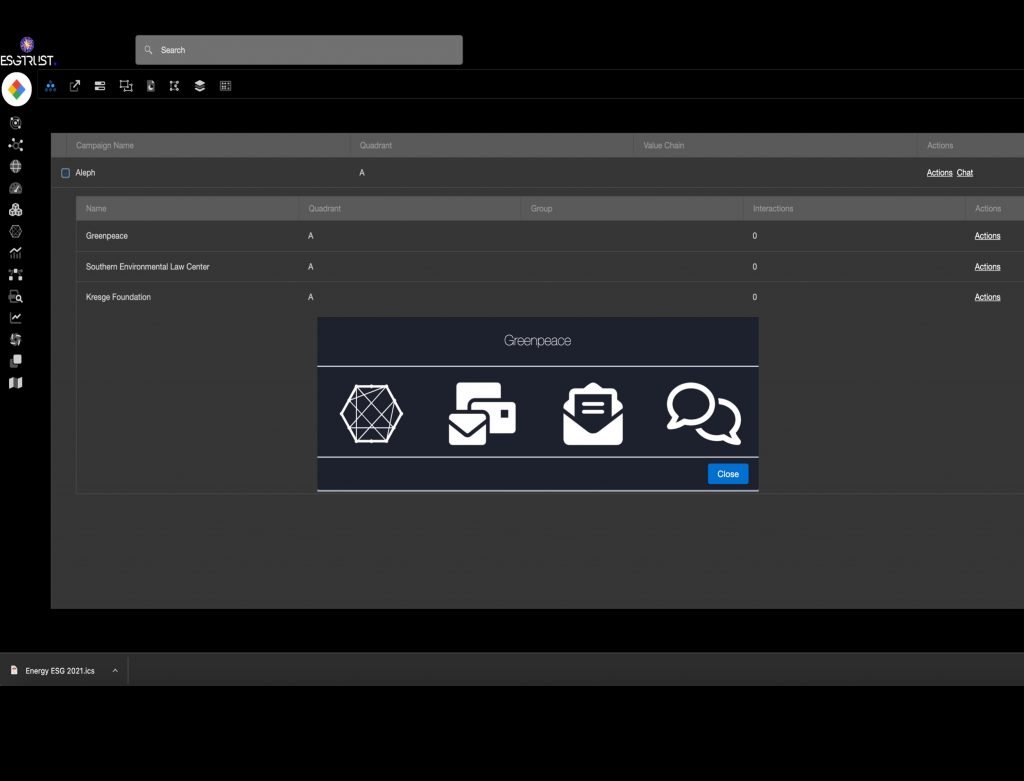
Task: Click the Campaign Name column header
Action: (x=104, y=146)
